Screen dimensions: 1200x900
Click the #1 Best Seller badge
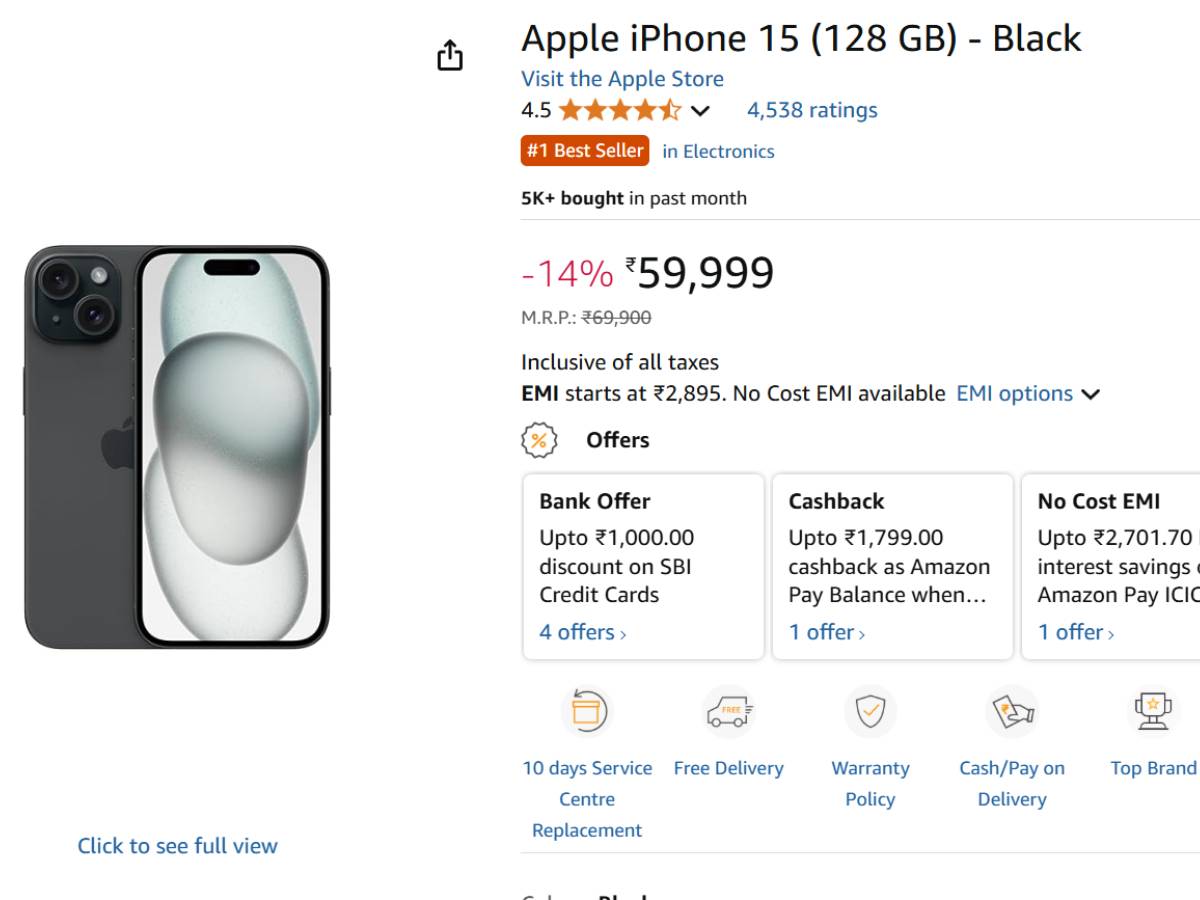(x=585, y=151)
